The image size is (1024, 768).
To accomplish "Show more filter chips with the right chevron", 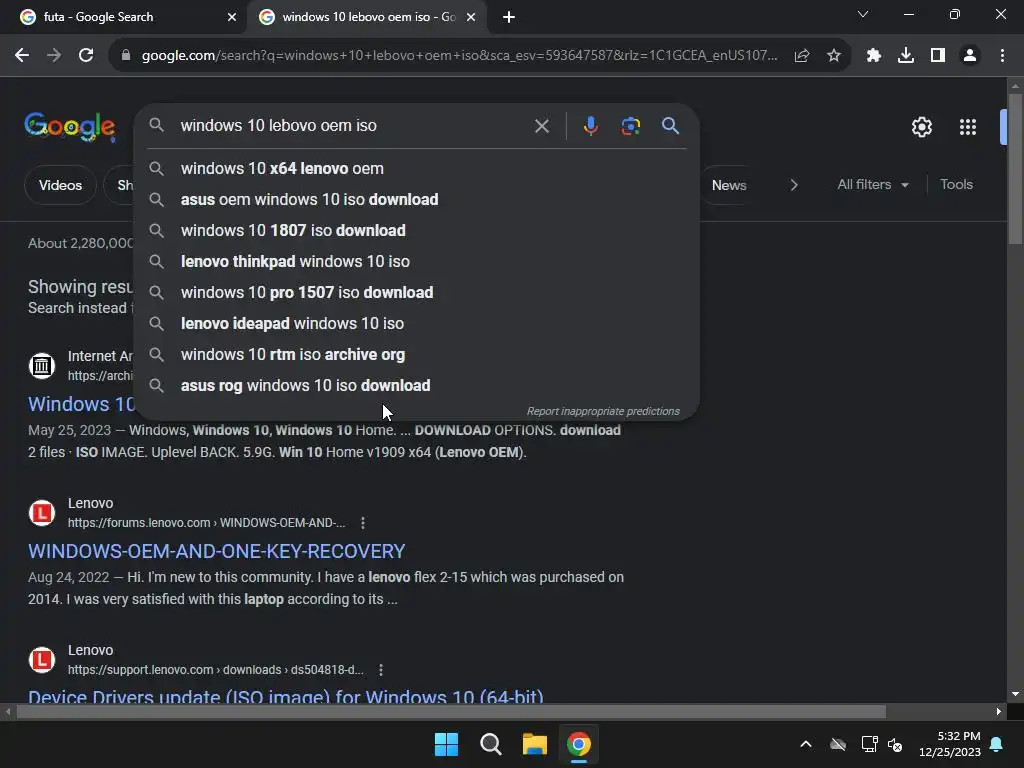I will click(793, 185).
